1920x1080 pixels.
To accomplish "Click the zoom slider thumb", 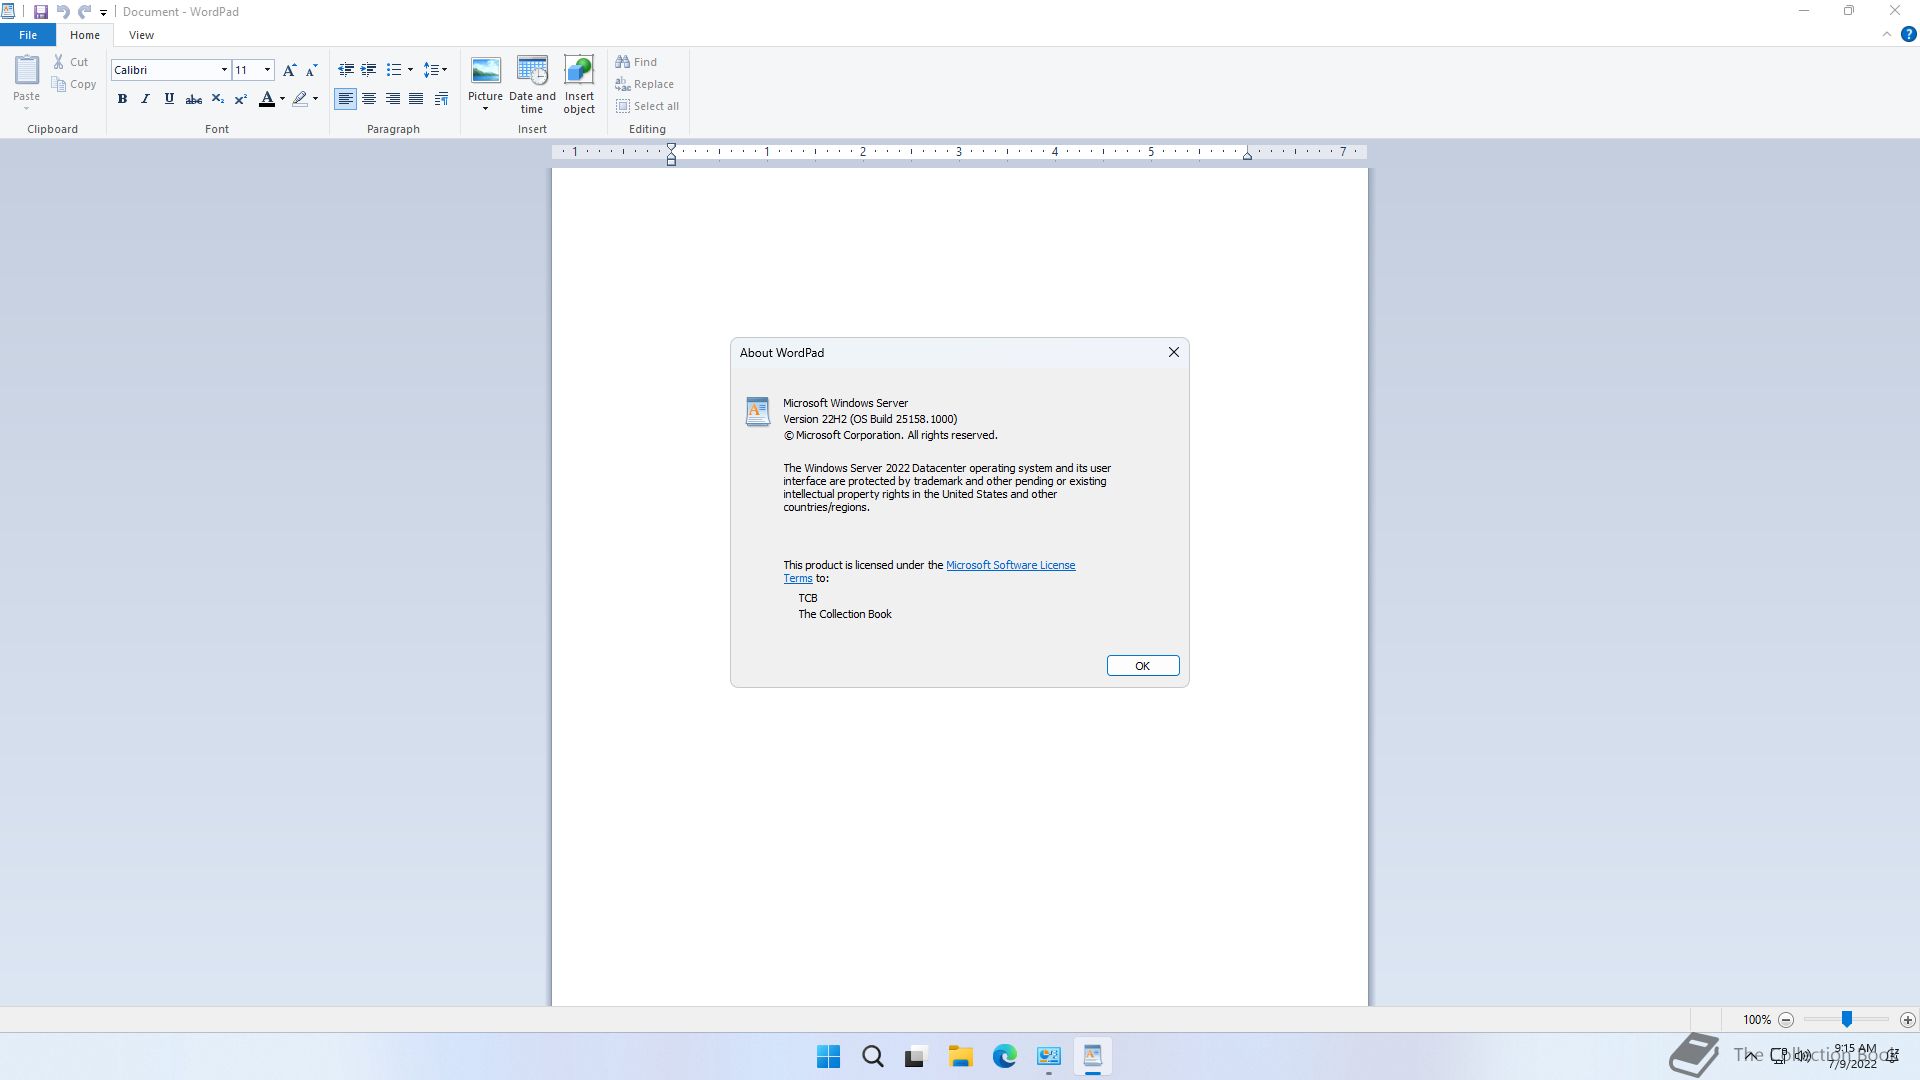I will coord(1847,1019).
